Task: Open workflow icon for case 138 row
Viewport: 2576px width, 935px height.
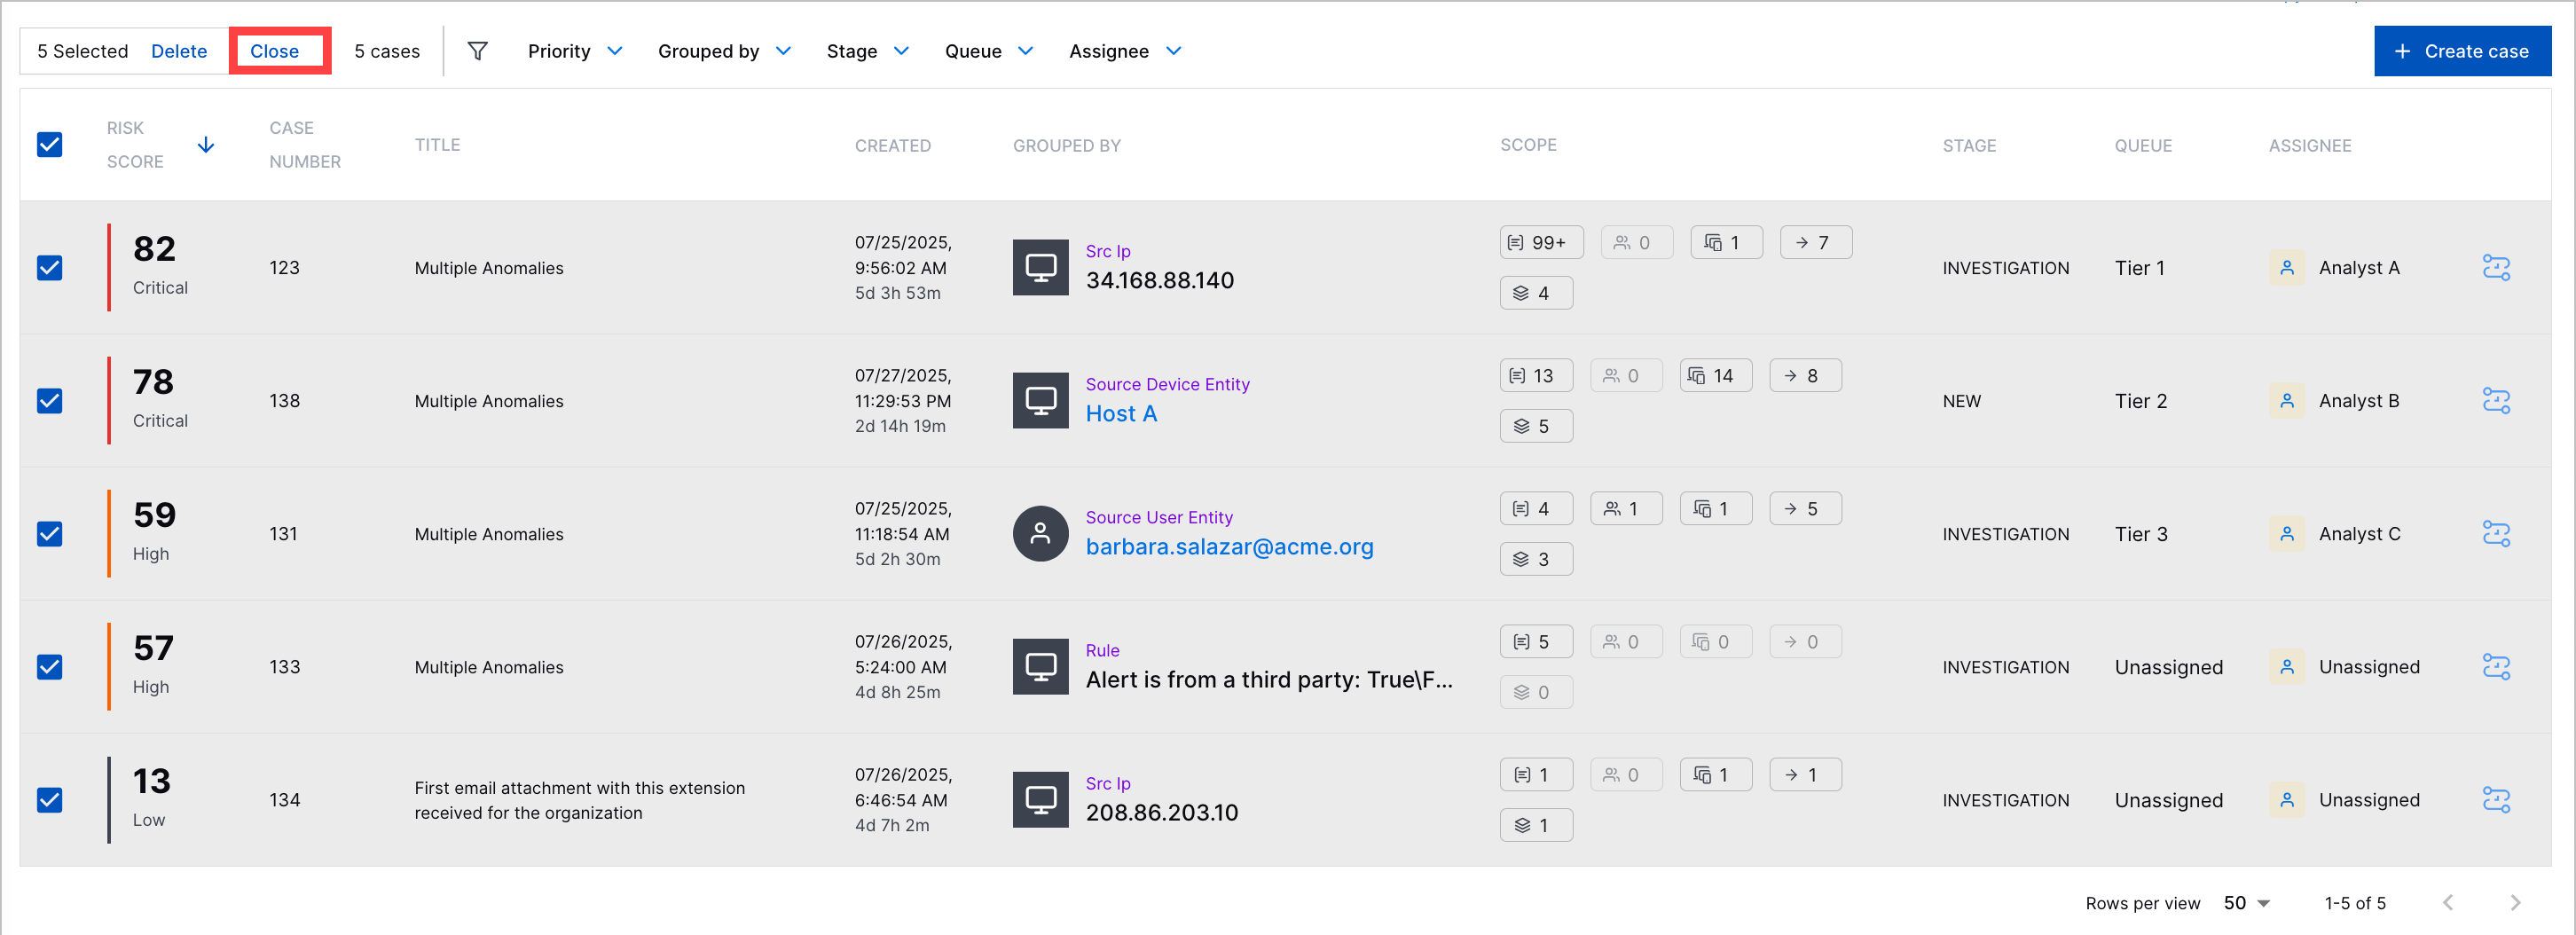Action: [2496, 401]
